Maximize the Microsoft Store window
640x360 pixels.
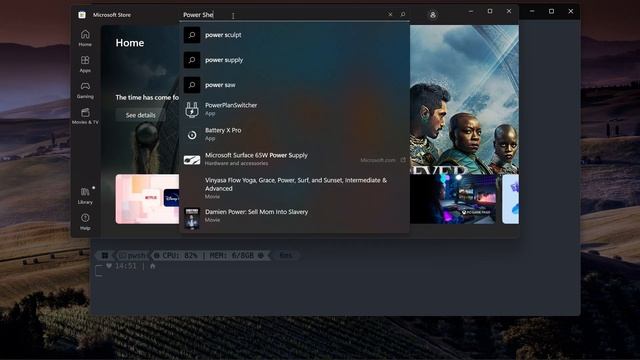pos(490,11)
